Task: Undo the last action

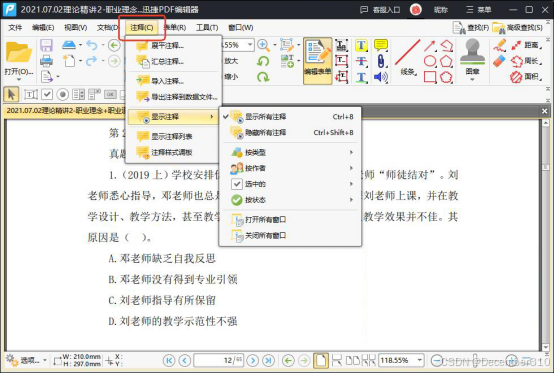Action: (x=92, y=45)
